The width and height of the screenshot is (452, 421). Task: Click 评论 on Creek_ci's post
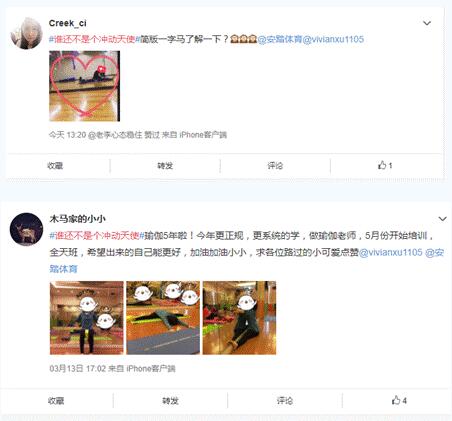(275, 165)
